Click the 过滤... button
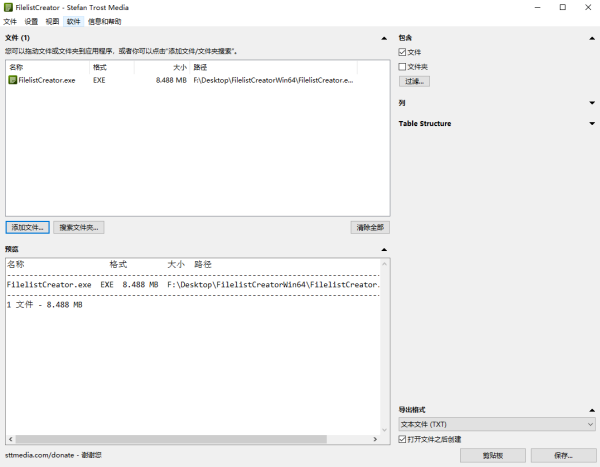600x467 pixels. click(x=414, y=81)
